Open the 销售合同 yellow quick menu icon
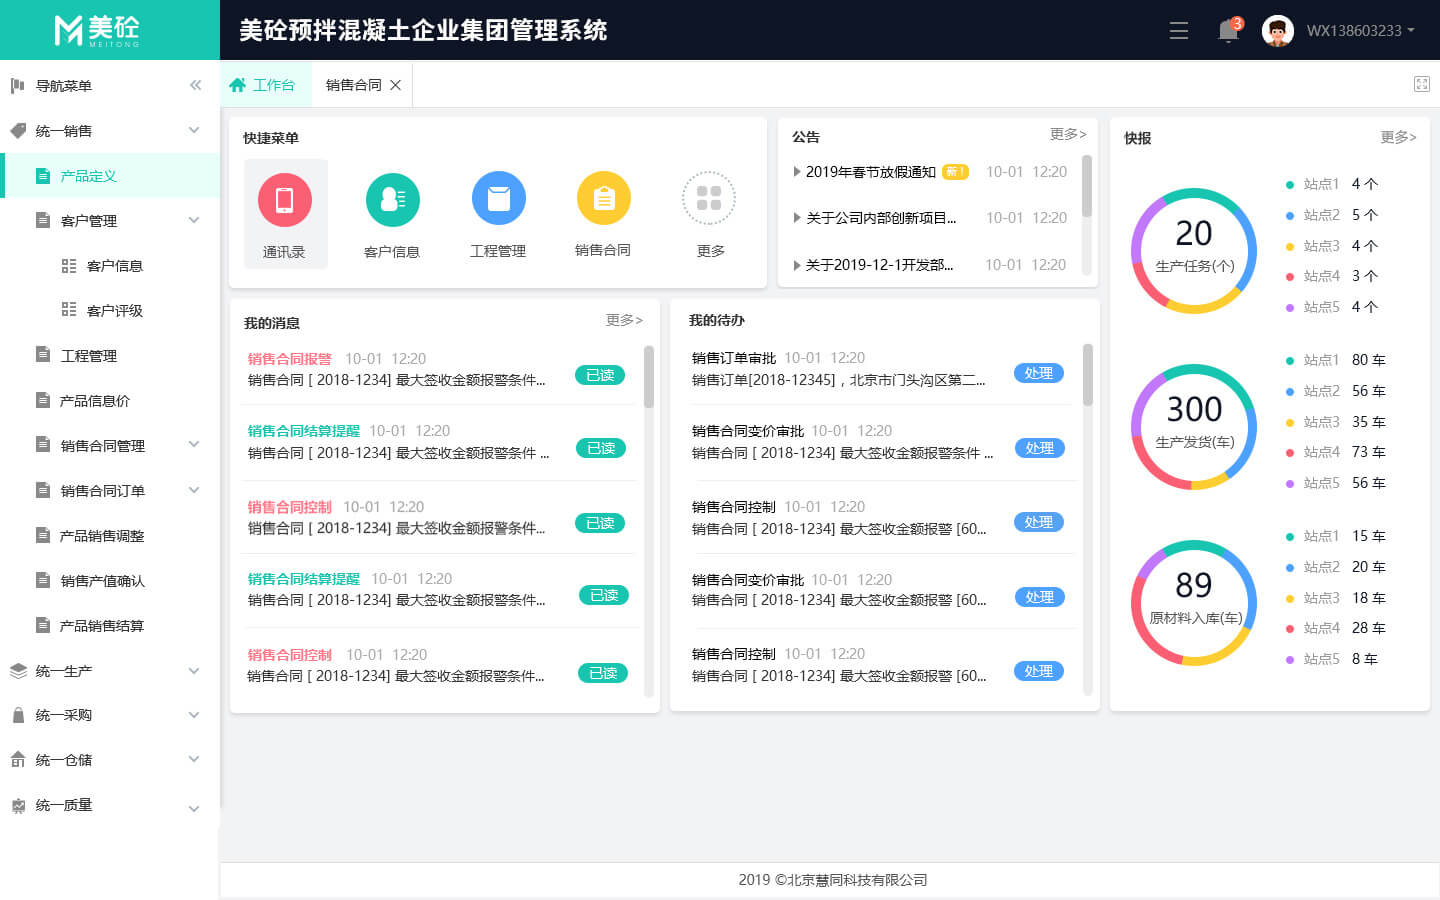Screen dimensions: 1440x900 click(603, 199)
